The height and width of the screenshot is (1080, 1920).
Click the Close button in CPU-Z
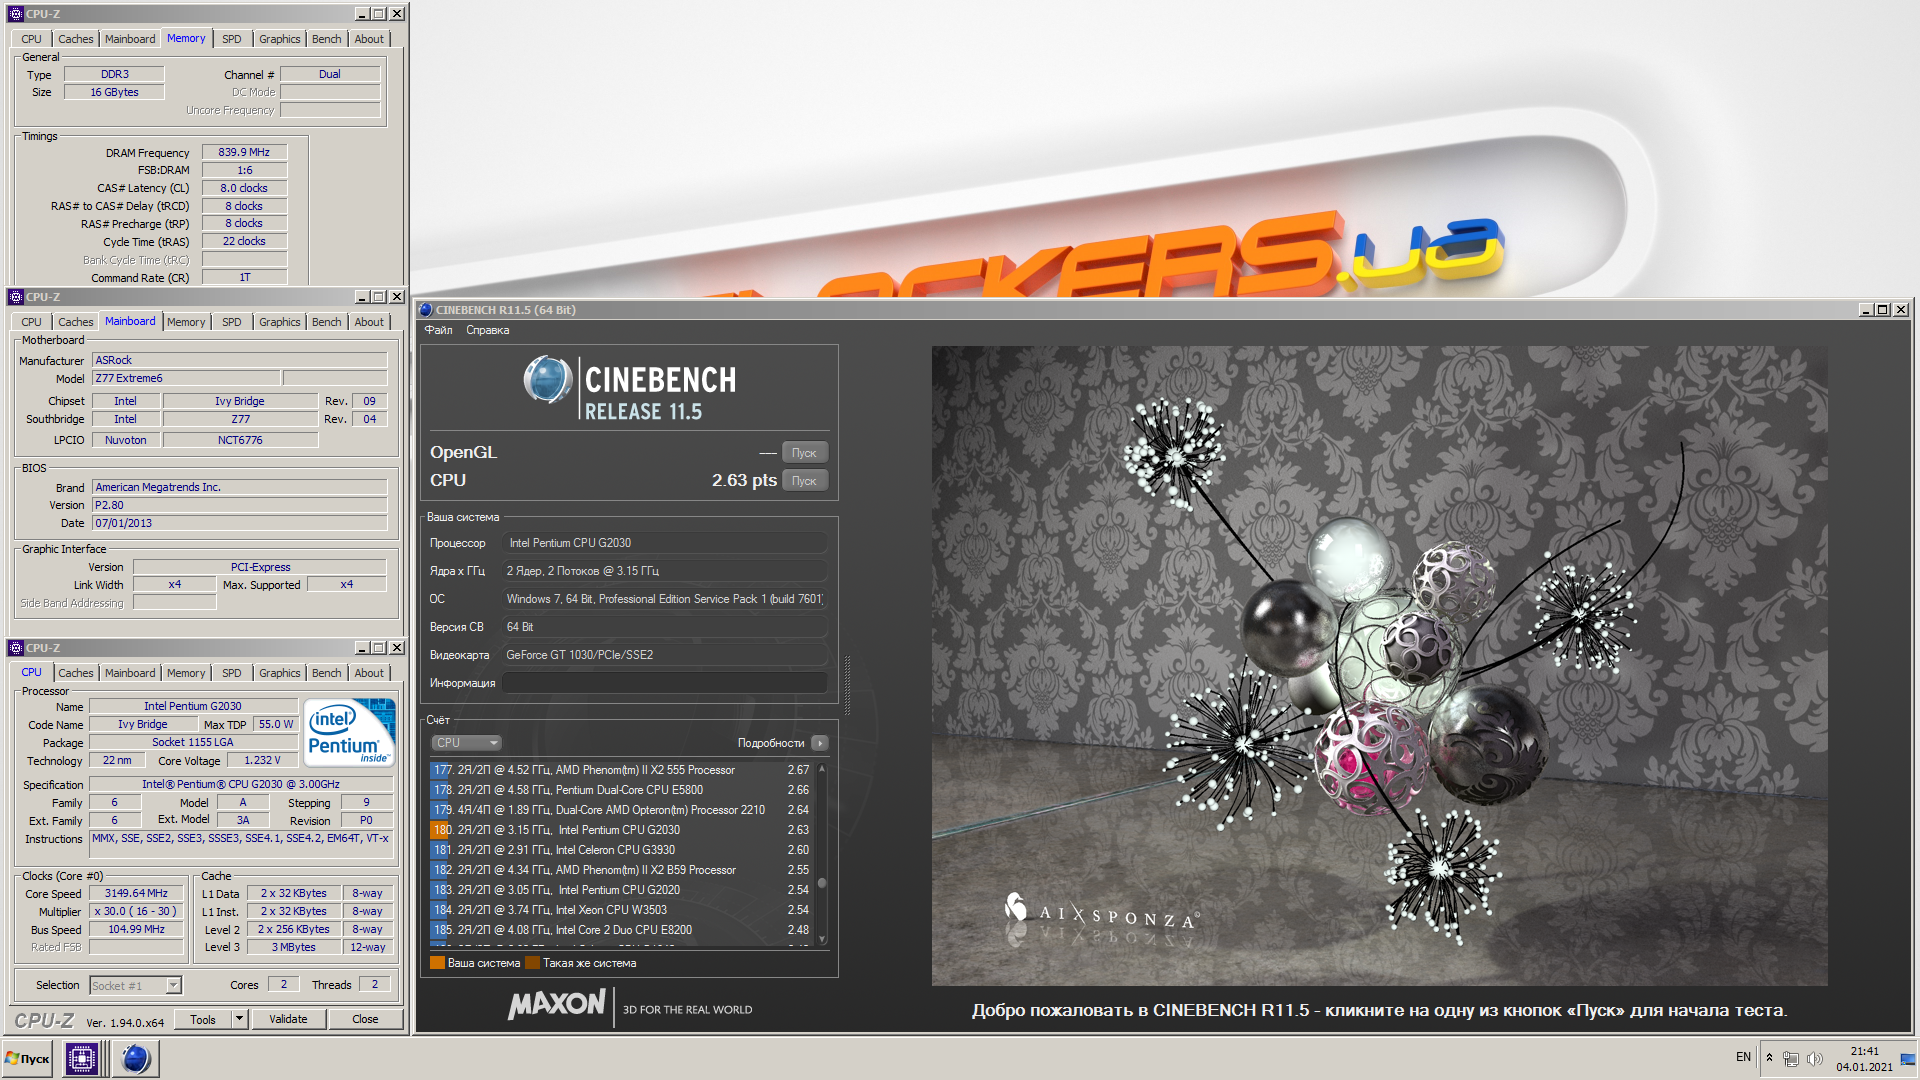[365, 1019]
